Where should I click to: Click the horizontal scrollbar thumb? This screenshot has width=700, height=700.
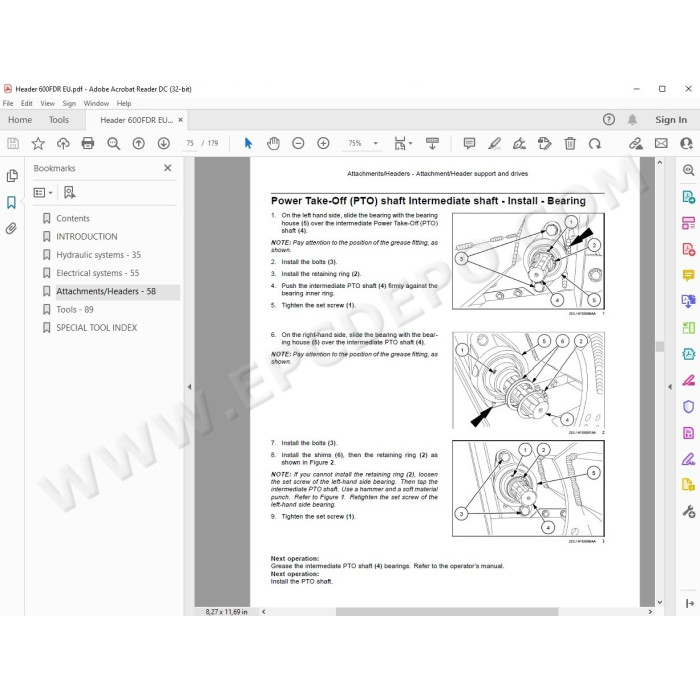click(447, 612)
